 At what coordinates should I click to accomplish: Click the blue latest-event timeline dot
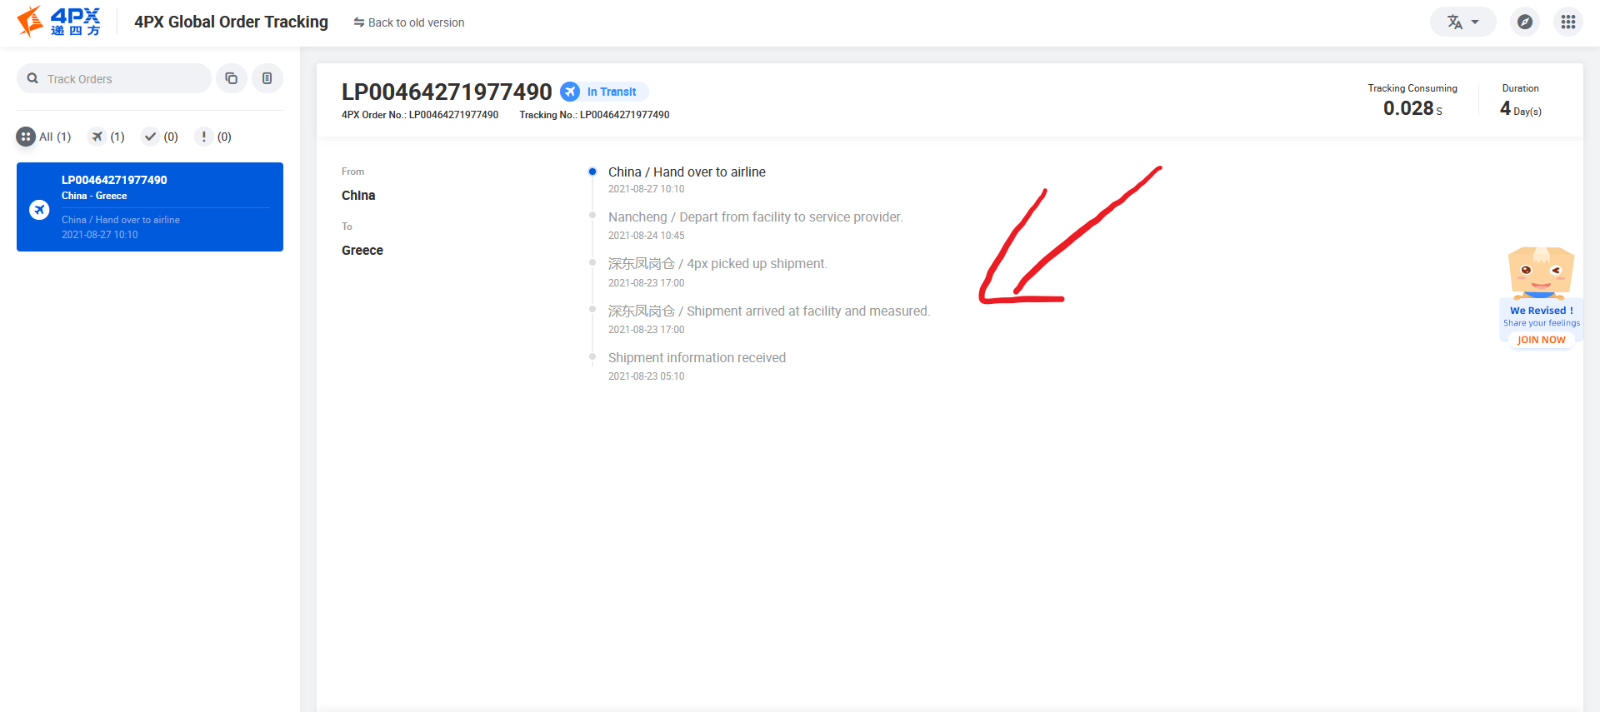[592, 172]
